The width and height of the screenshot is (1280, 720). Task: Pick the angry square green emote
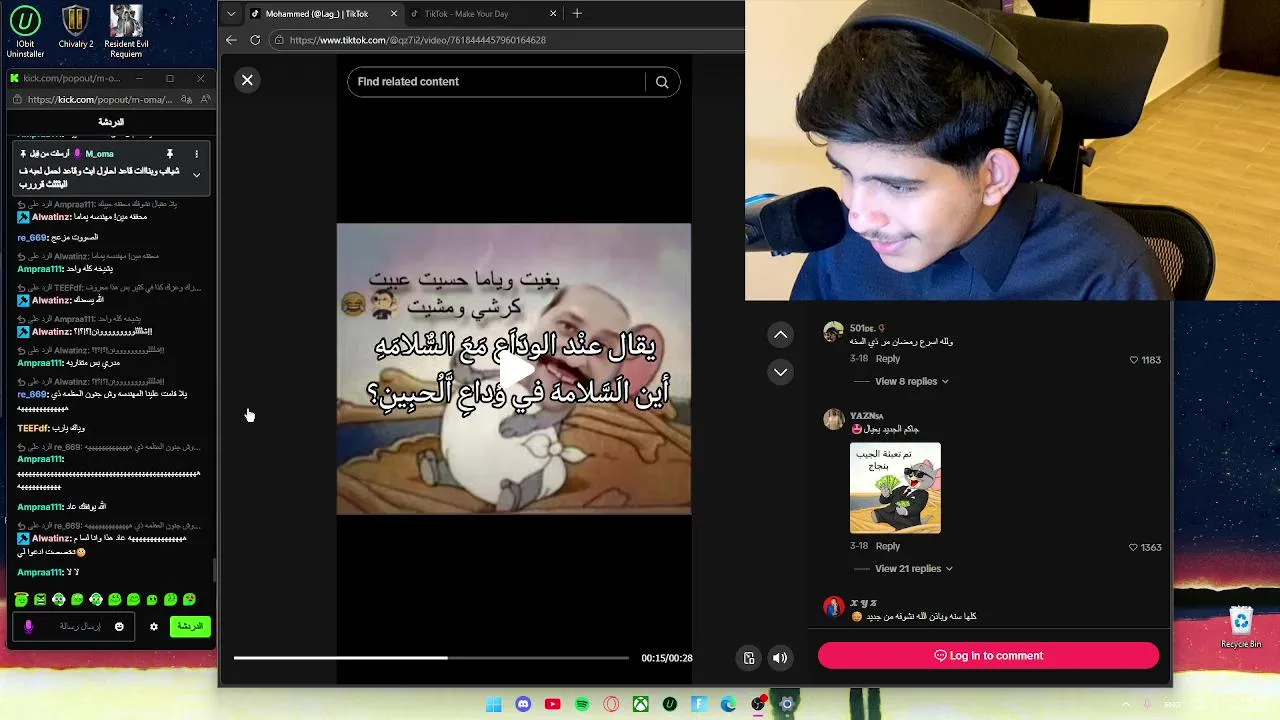[40, 599]
